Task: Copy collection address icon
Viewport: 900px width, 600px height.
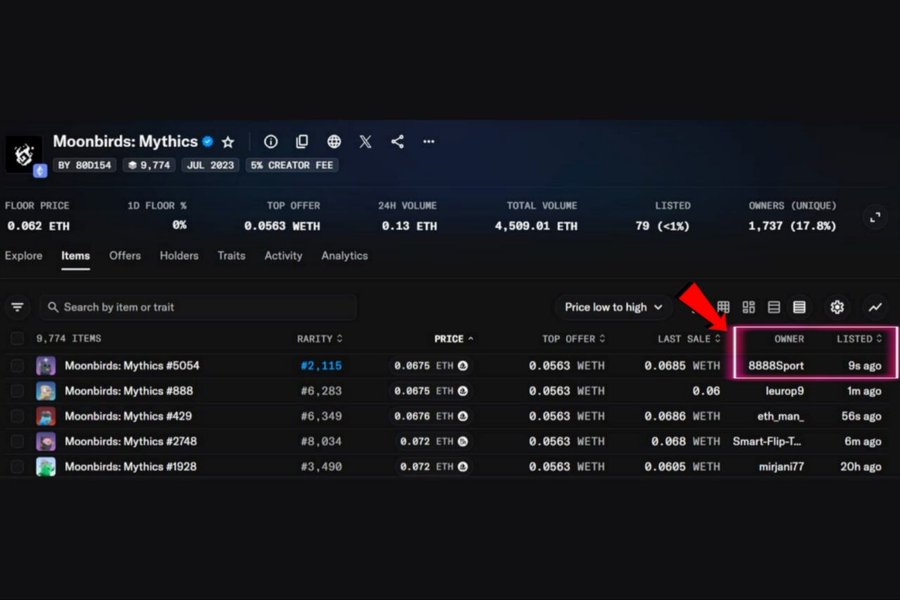Action: tap(302, 141)
